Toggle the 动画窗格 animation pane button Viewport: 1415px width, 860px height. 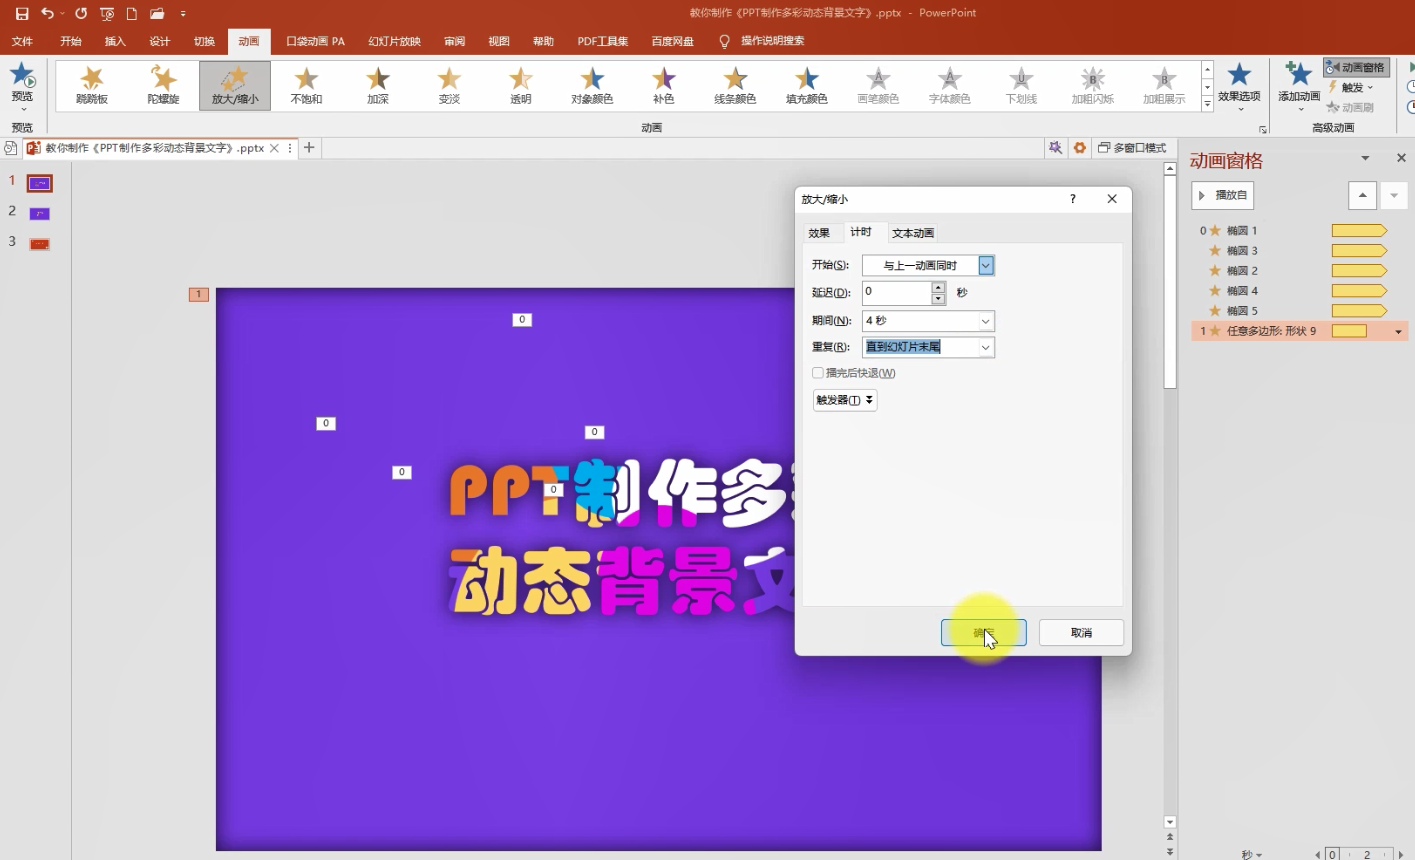point(1356,67)
